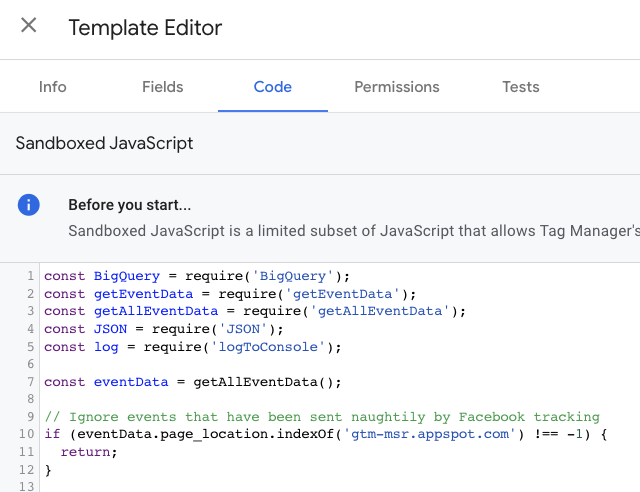Click line number 6 in the gutter
The height and width of the screenshot is (492, 640).
[x=31, y=364]
